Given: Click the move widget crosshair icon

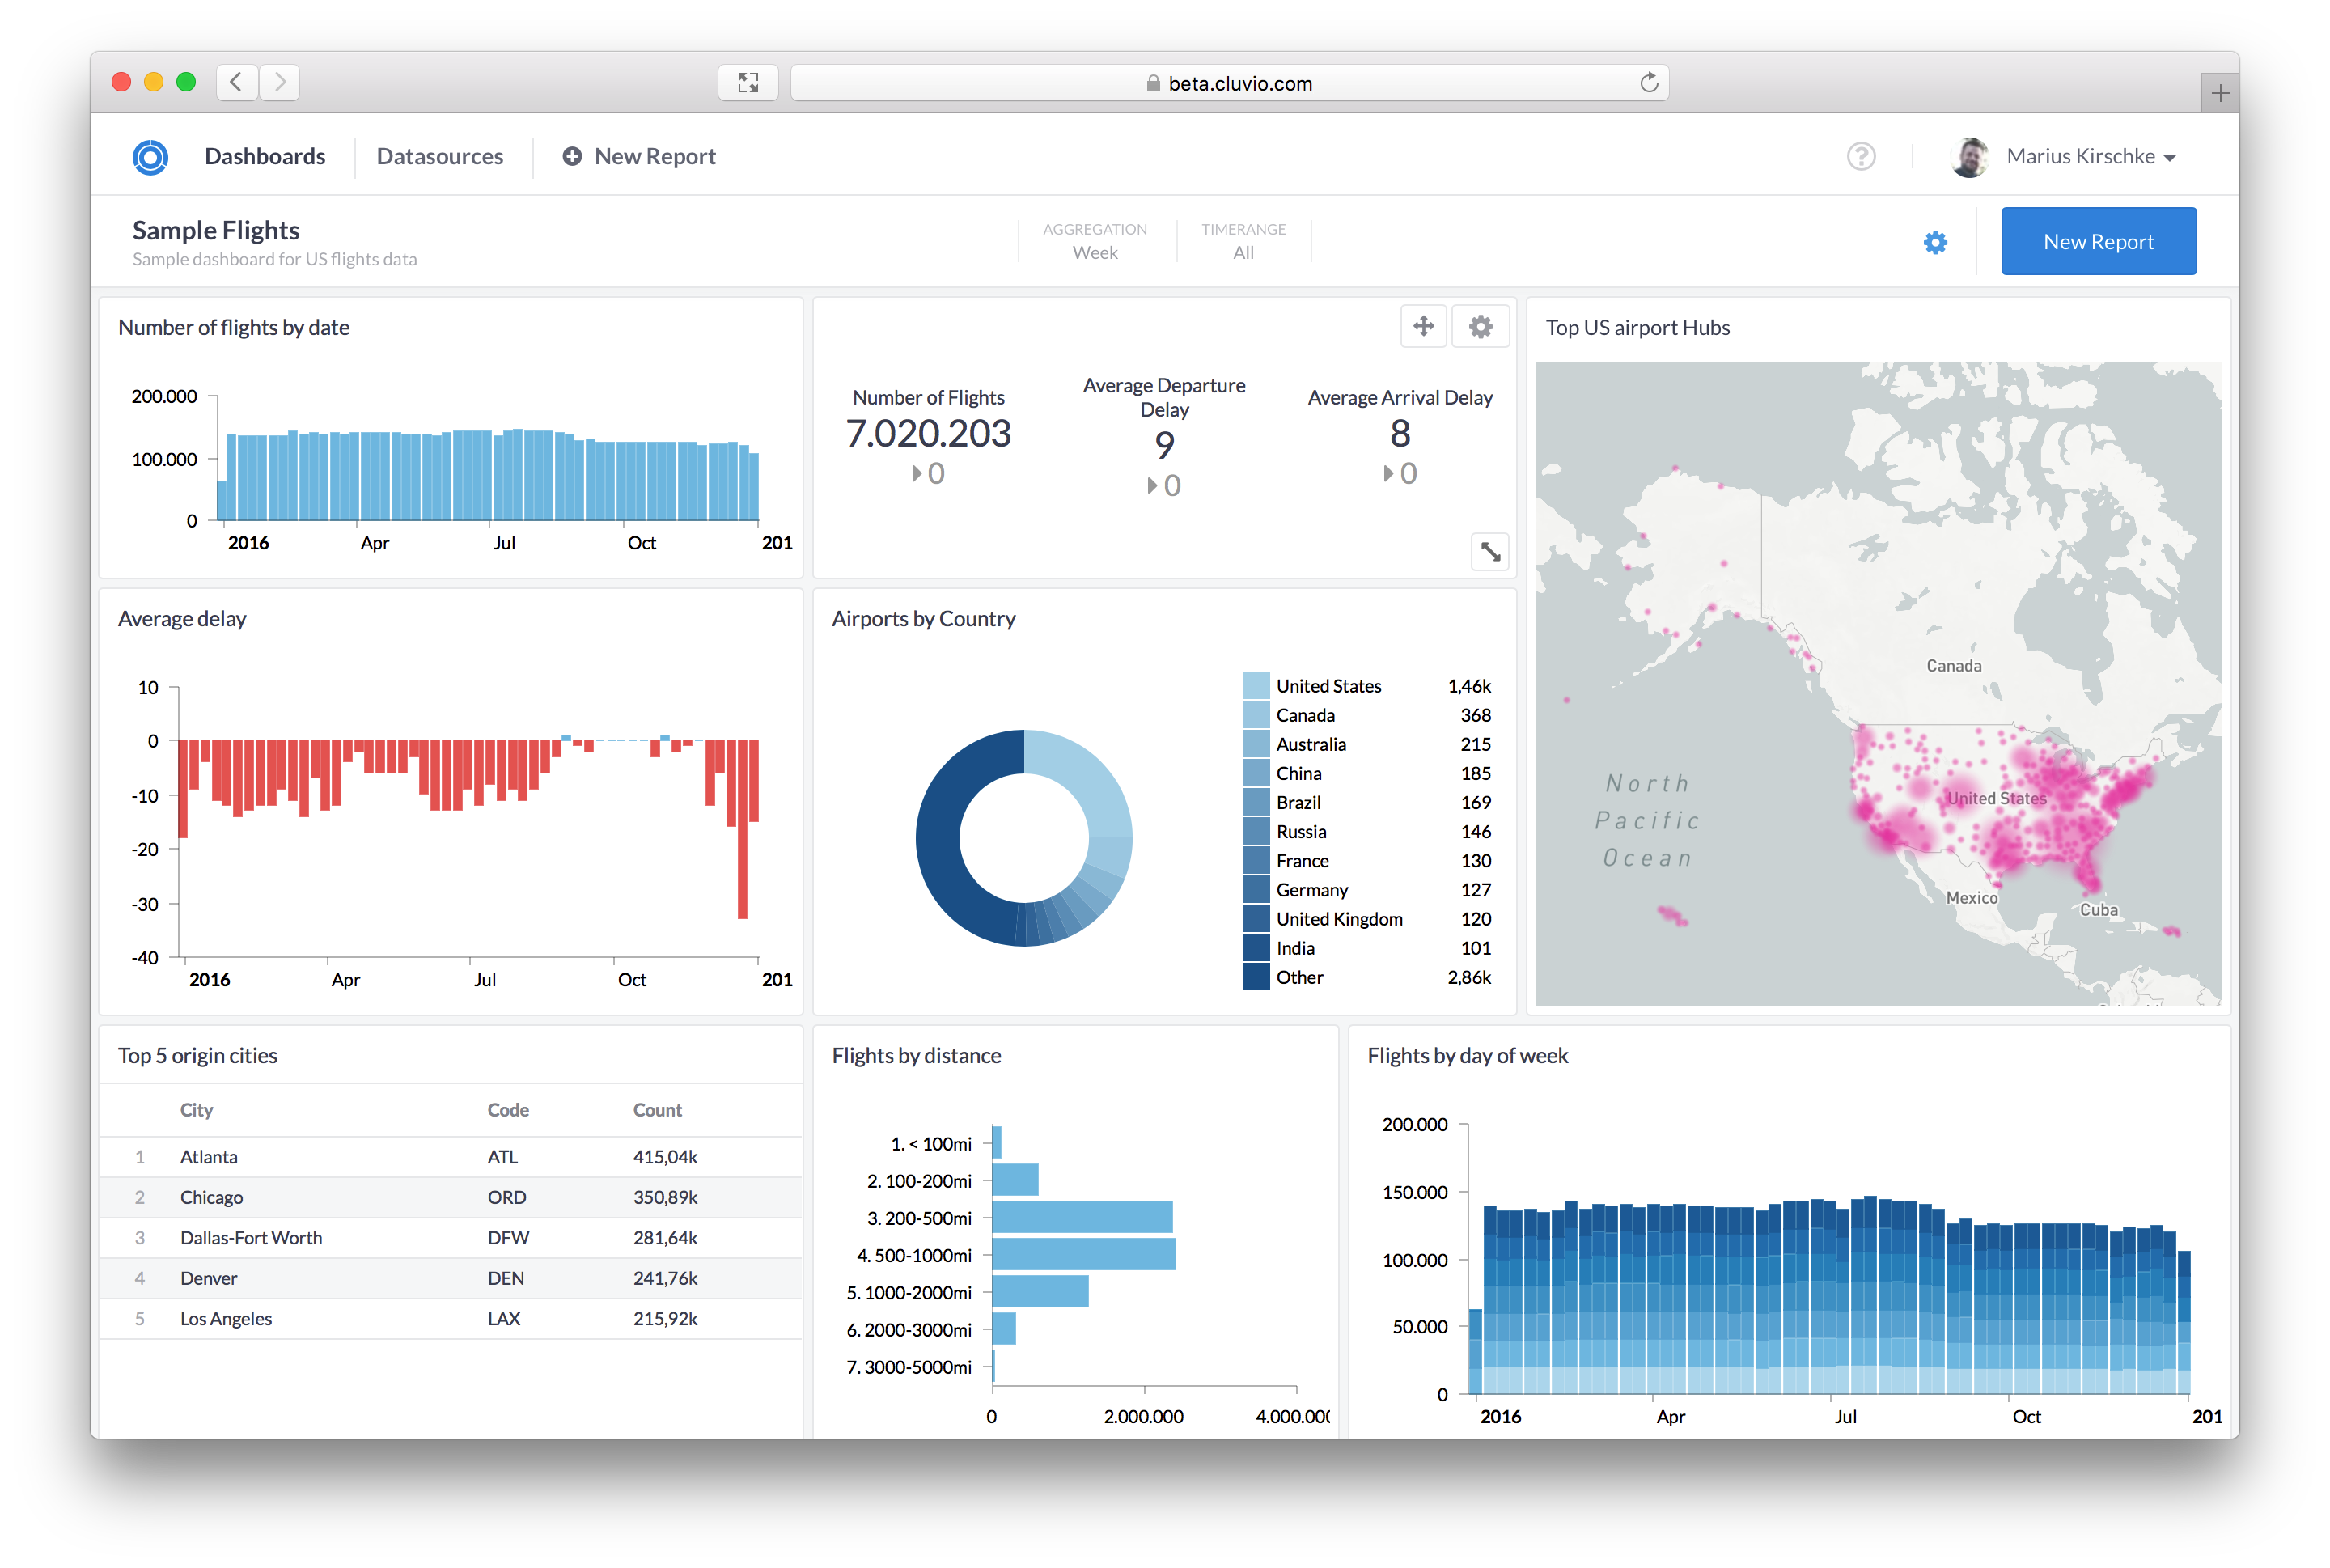Looking at the screenshot, I should [x=1423, y=326].
